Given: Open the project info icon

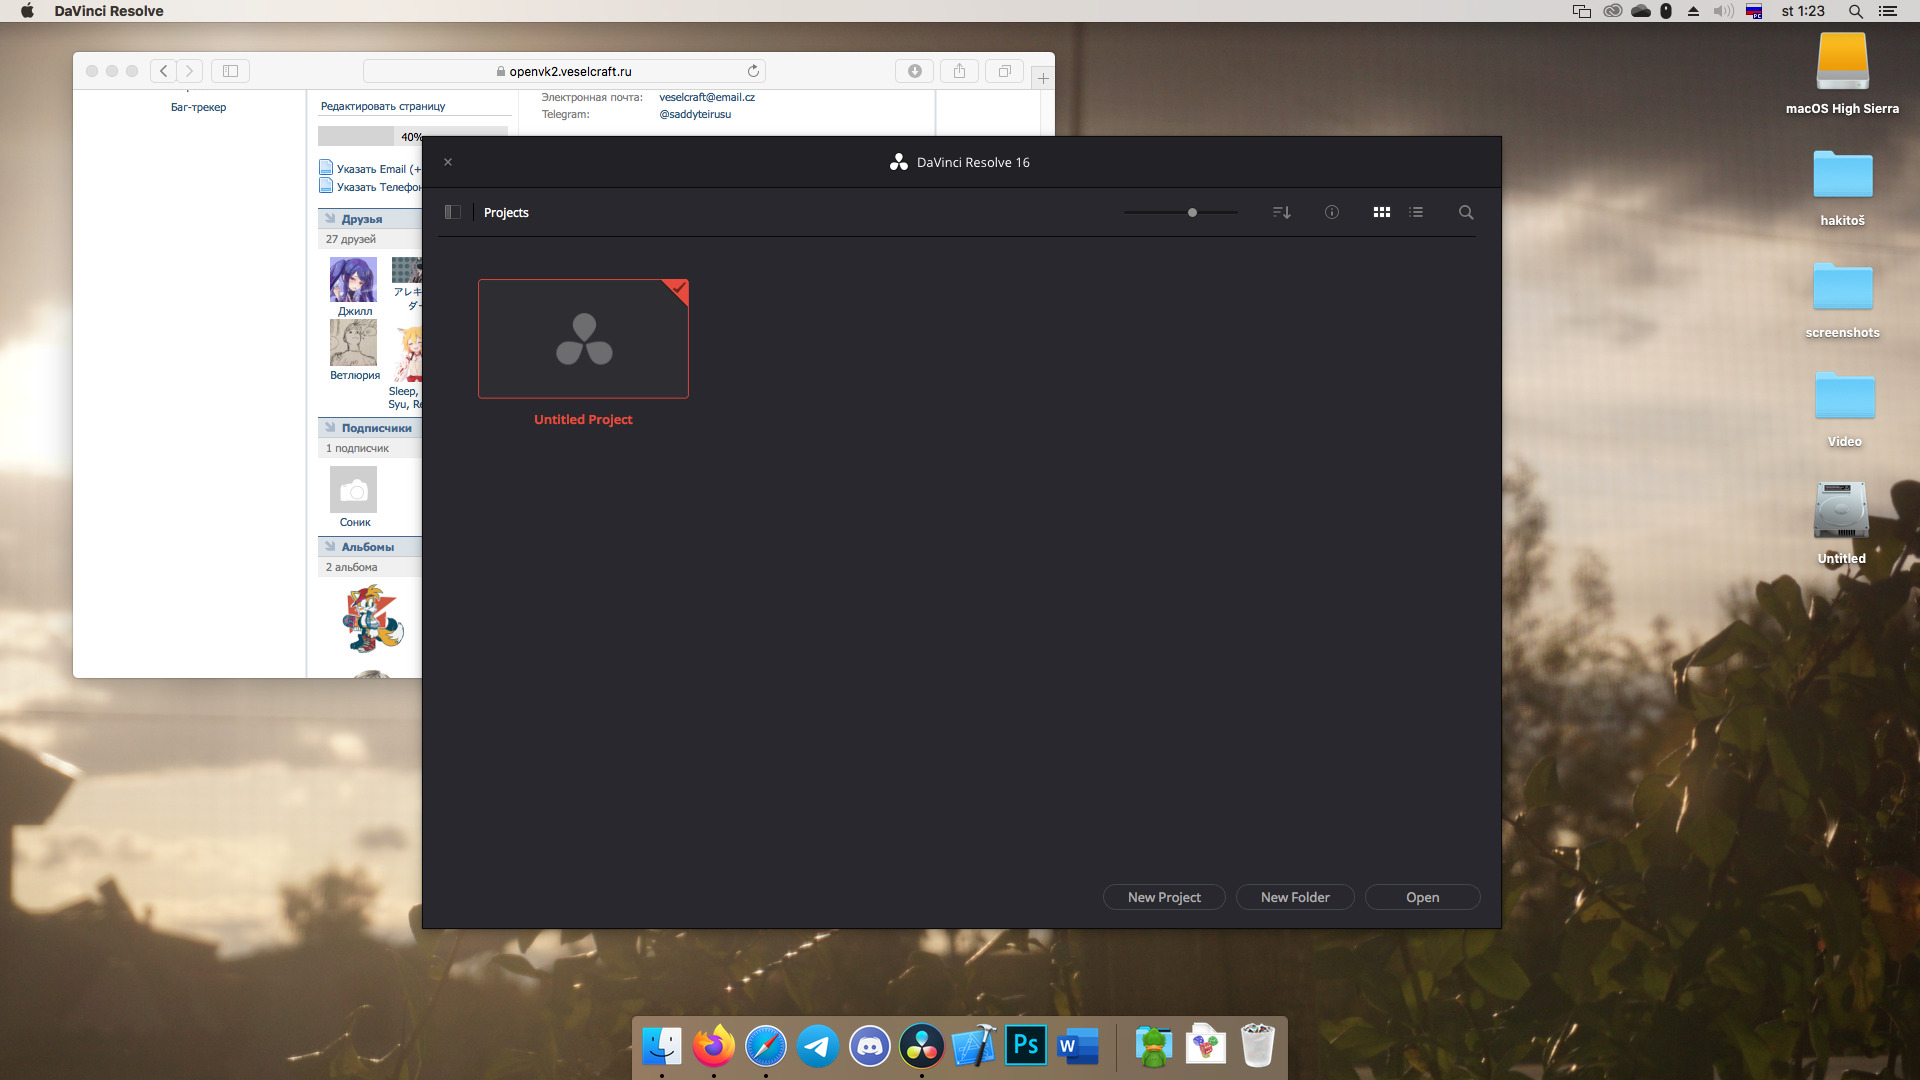Looking at the screenshot, I should point(1331,212).
